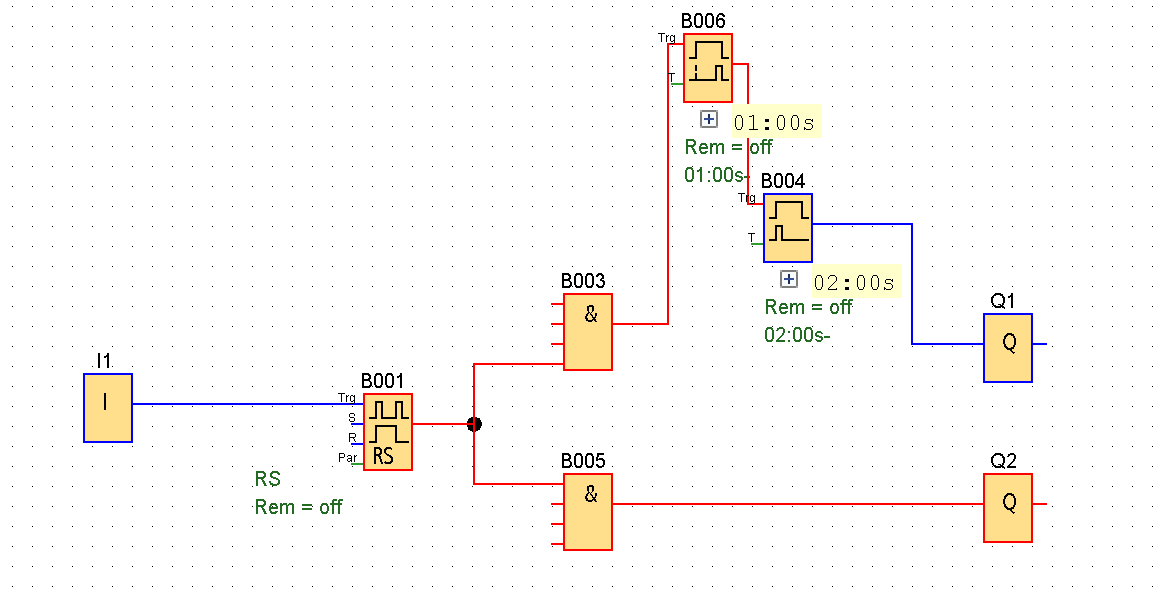Expand parameters under B006 block
1165x604 pixels.
(x=709, y=119)
